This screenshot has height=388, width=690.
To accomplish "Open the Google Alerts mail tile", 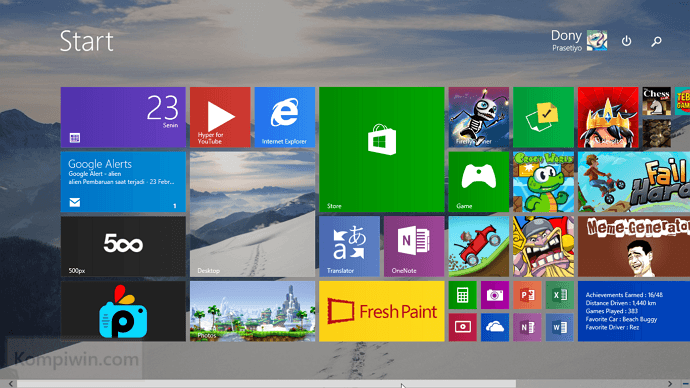I will click(x=123, y=182).
